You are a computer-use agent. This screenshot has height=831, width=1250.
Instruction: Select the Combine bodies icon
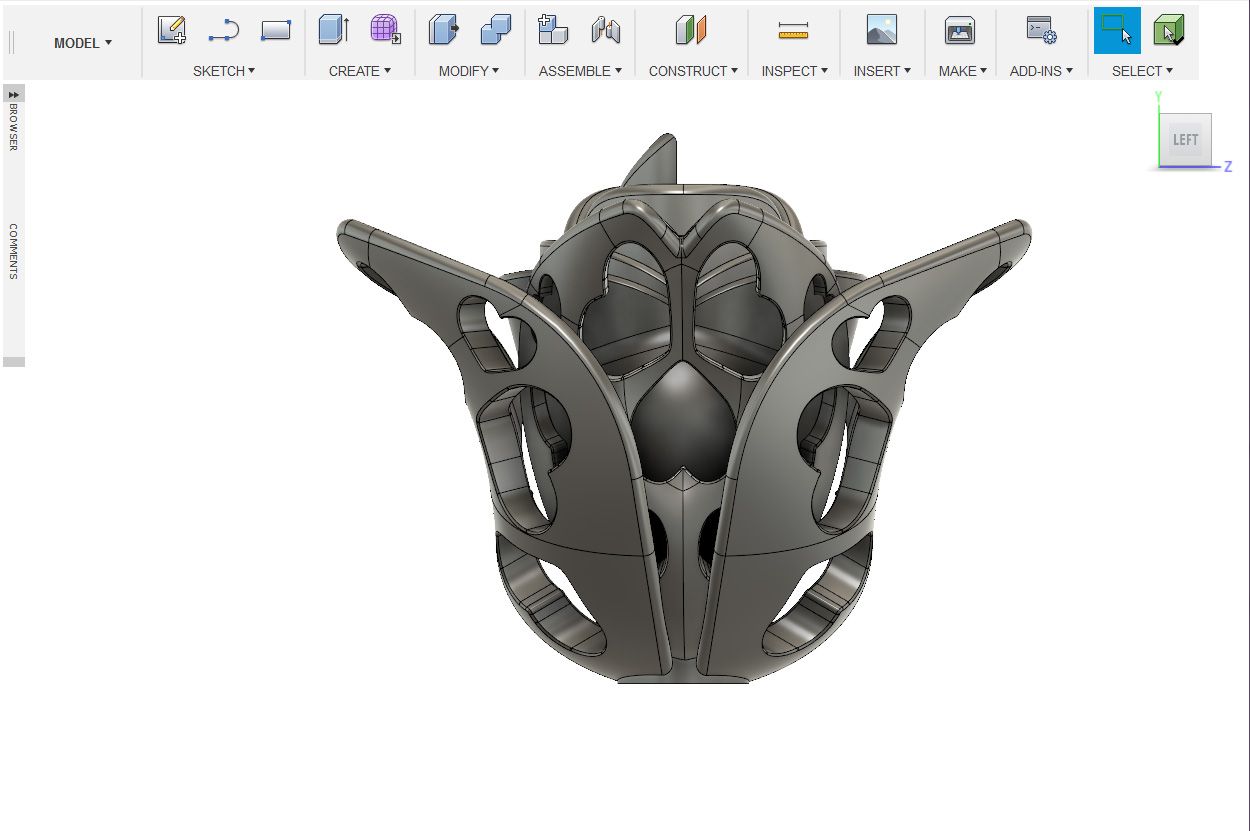(x=495, y=31)
